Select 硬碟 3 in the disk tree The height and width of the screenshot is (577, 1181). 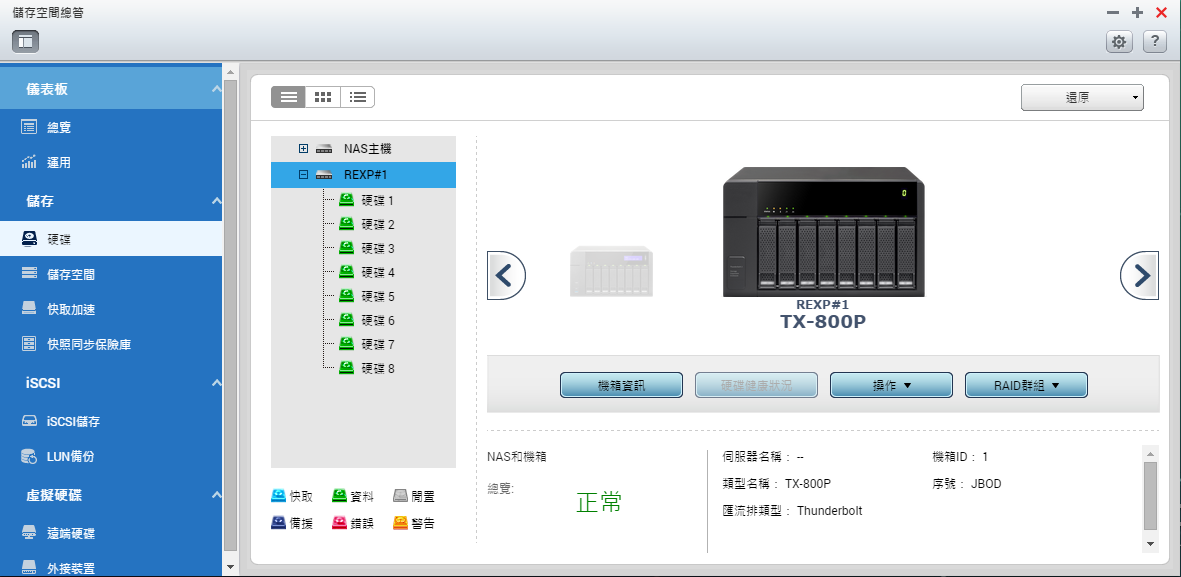[377, 248]
